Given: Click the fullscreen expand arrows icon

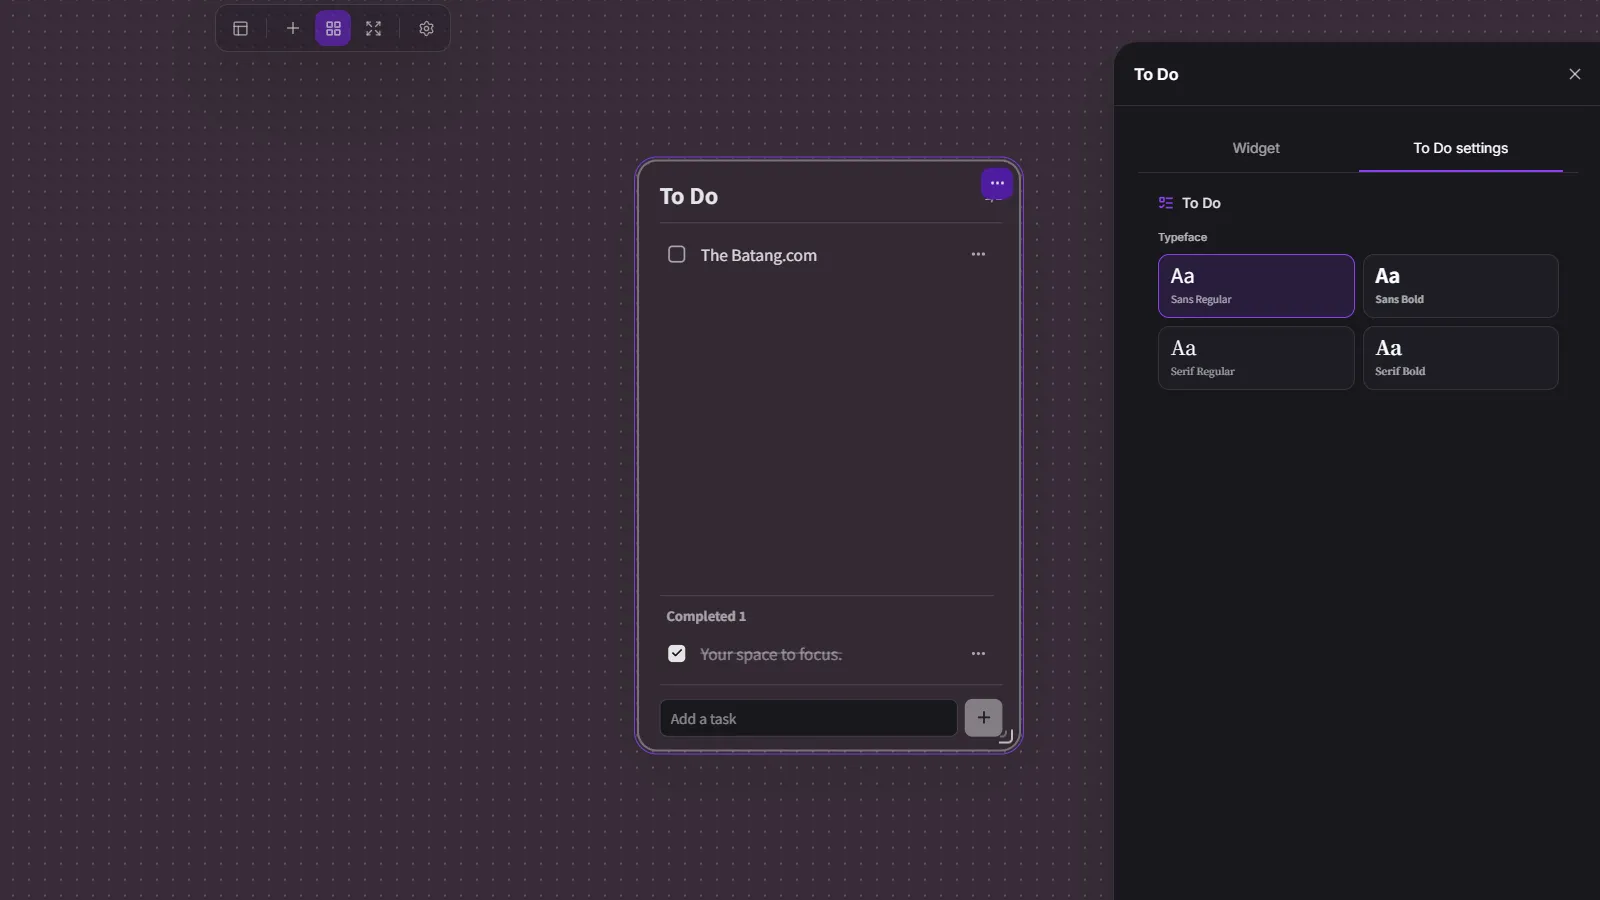Looking at the screenshot, I should pos(373,29).
